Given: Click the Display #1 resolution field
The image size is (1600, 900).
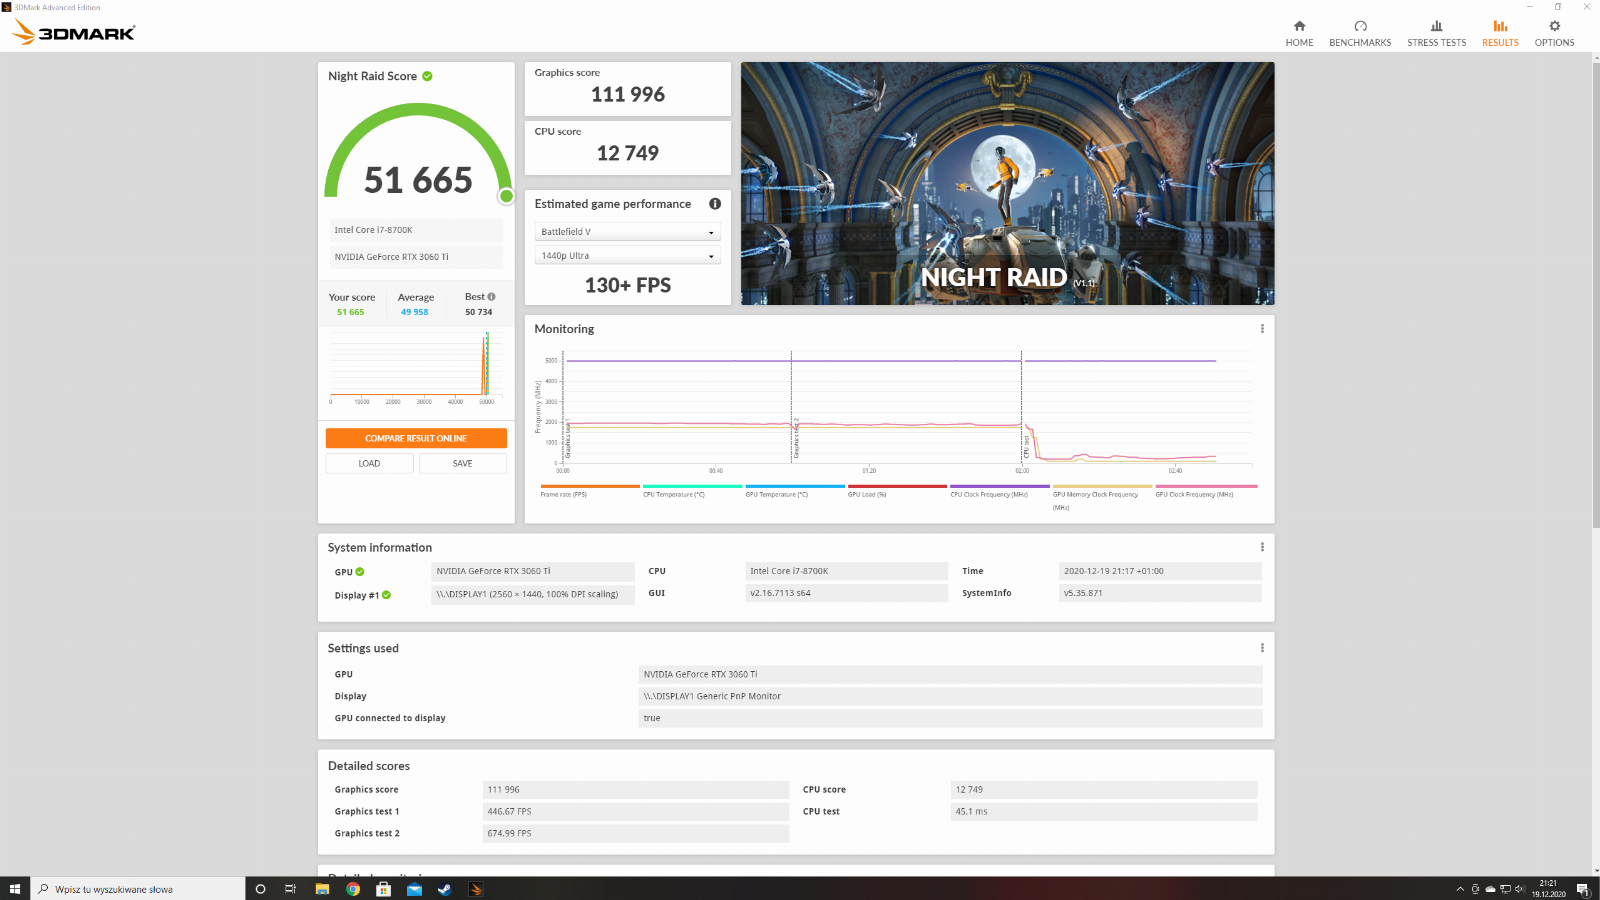Looking at the screenshot, I should click(x=533, y=594).
